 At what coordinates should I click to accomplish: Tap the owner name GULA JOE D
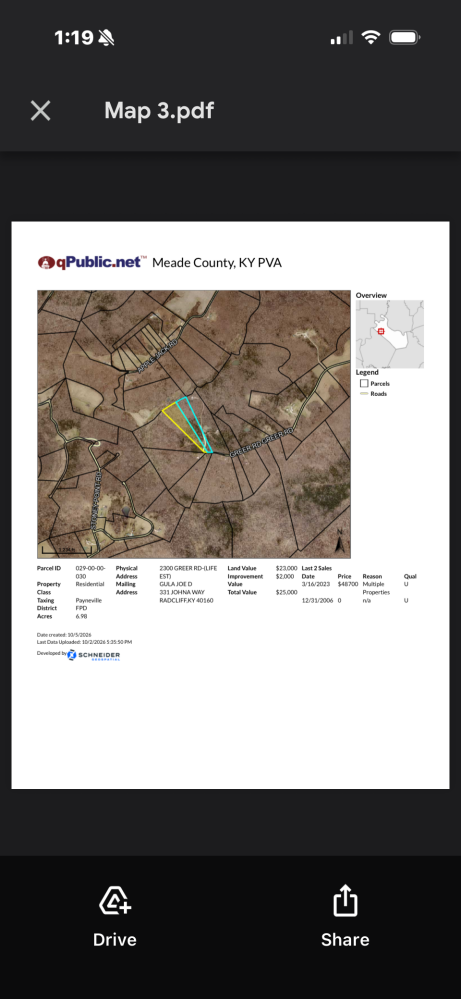coord(176,584)
